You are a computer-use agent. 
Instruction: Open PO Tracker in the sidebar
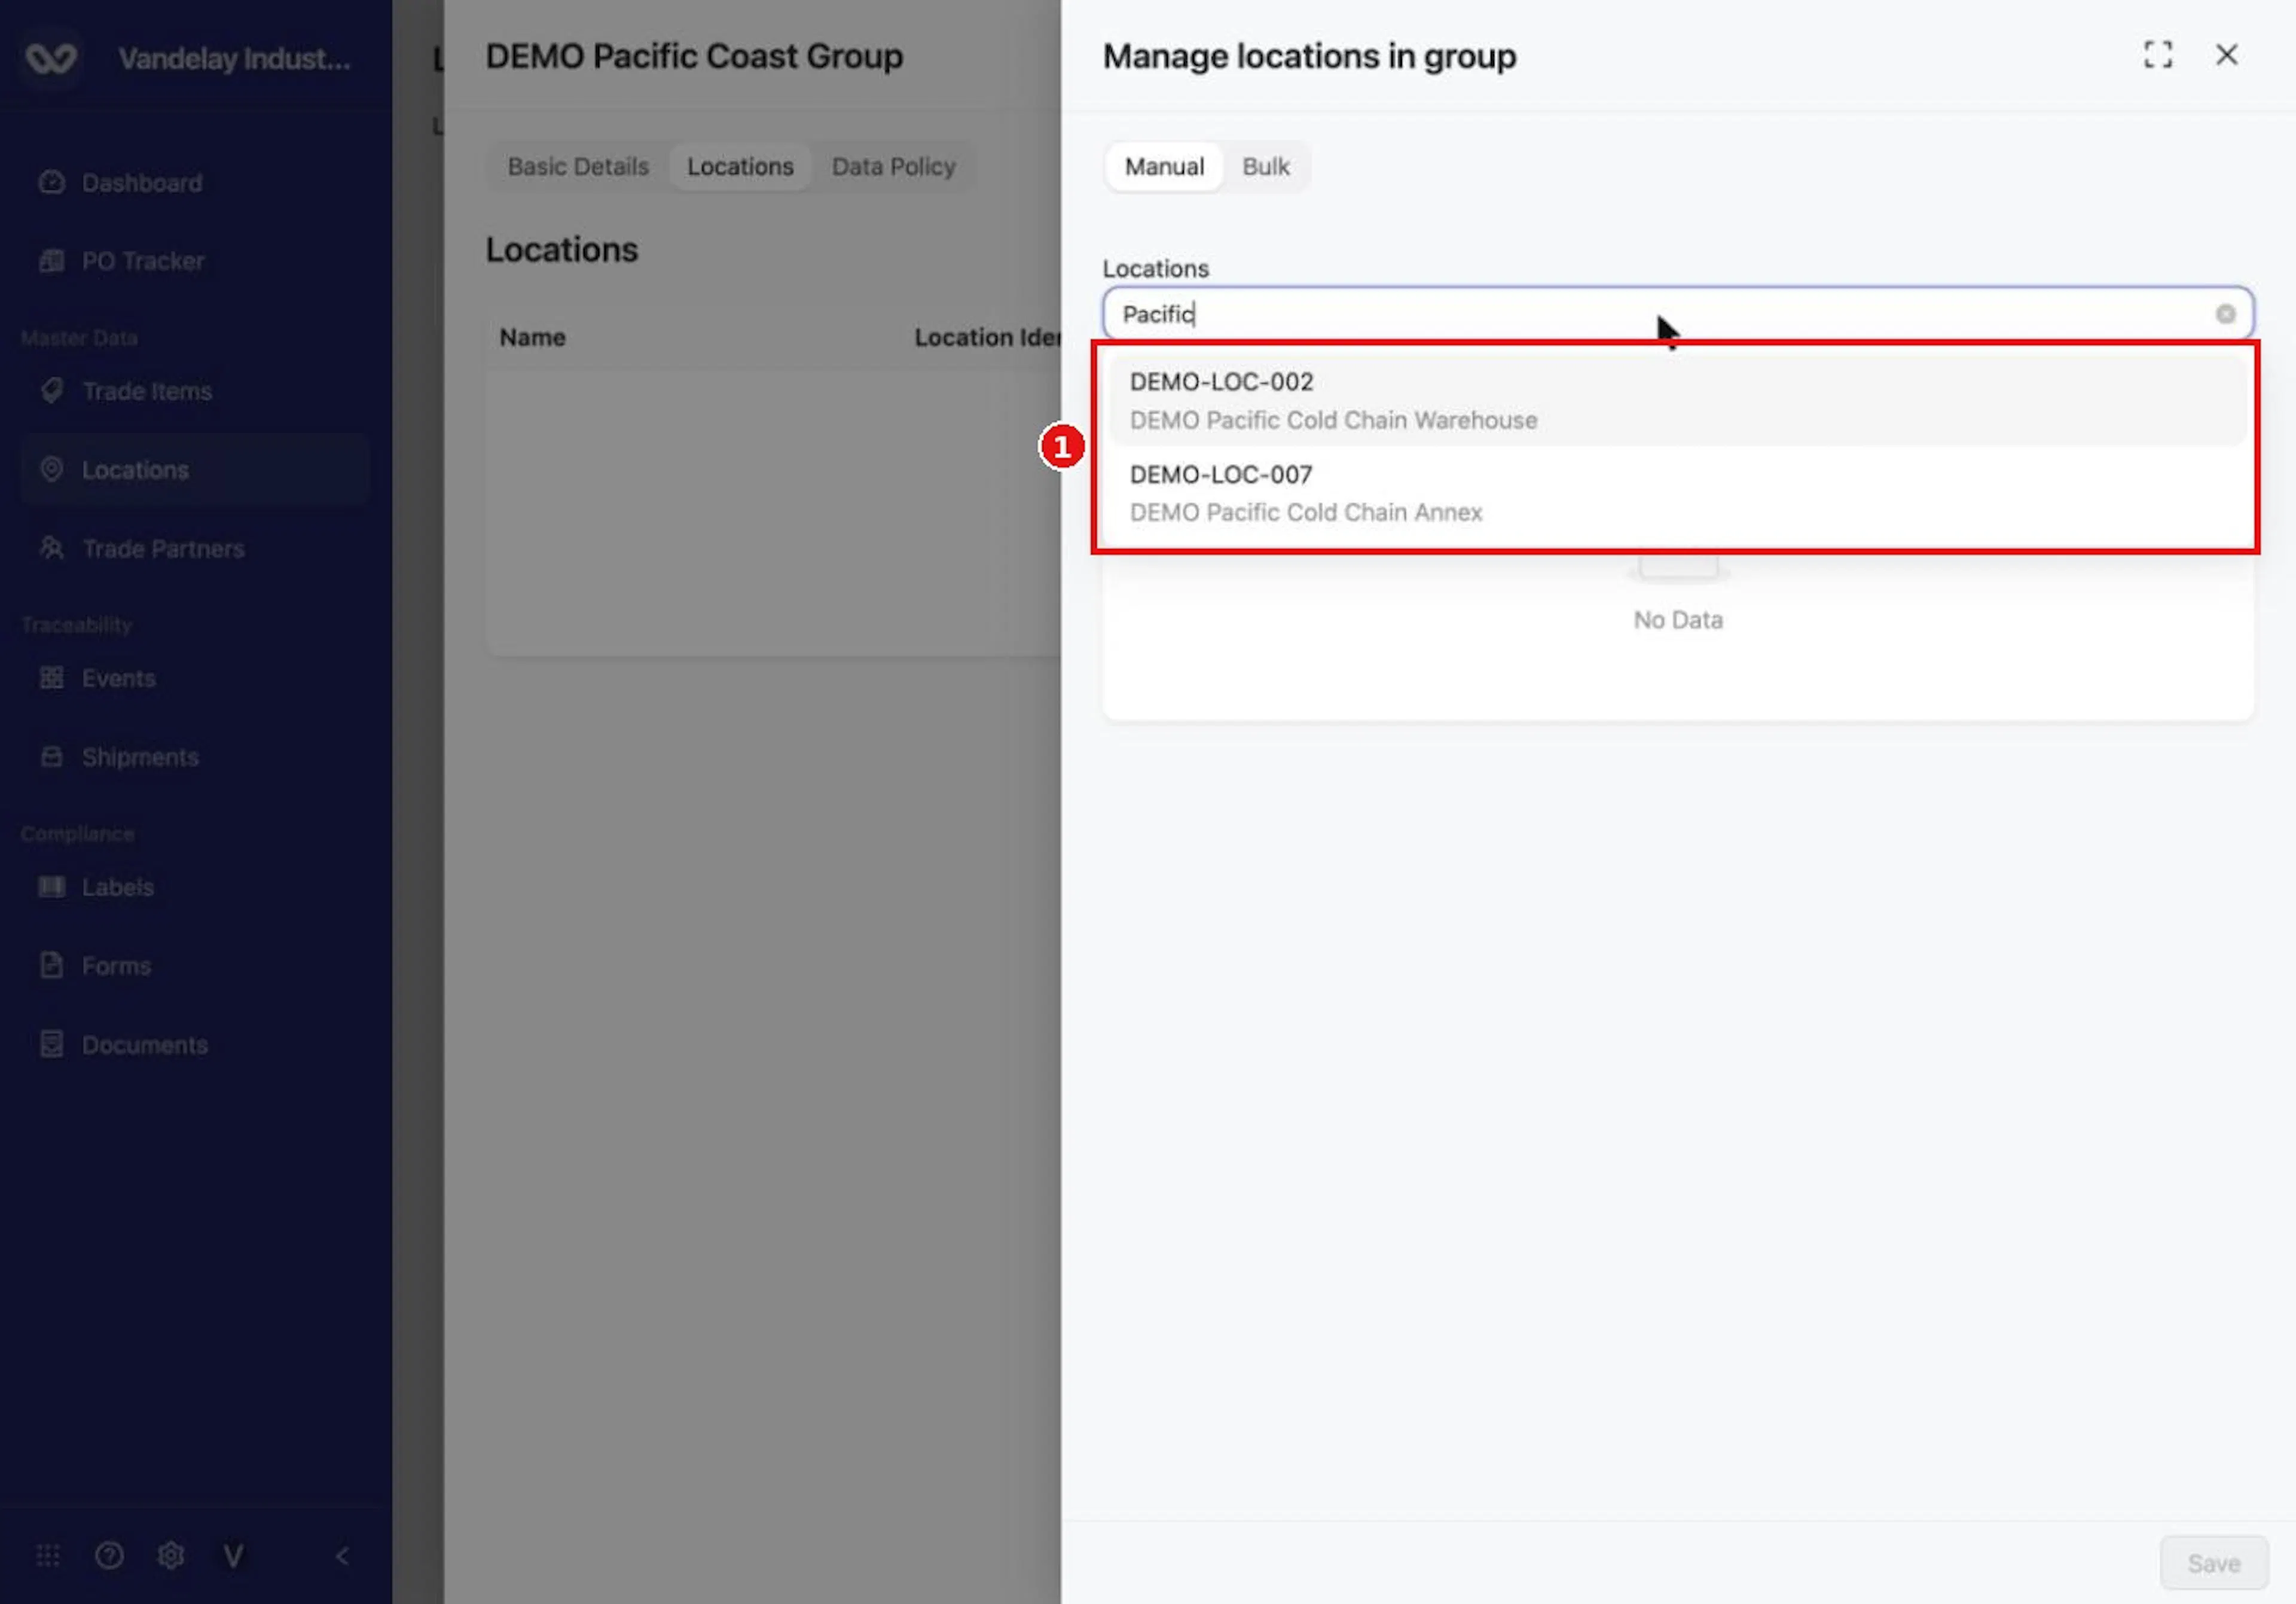(x=195, y=261)
